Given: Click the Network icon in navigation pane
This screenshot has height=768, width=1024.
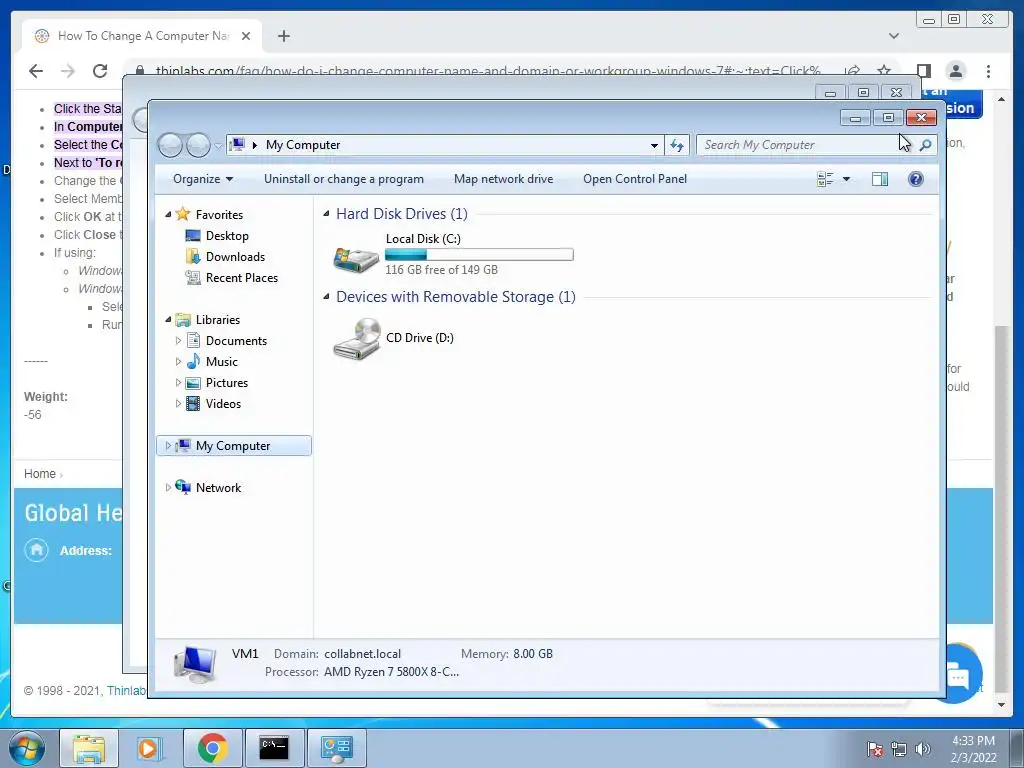Looking at the screenshot, I should [x=183, y=487].
